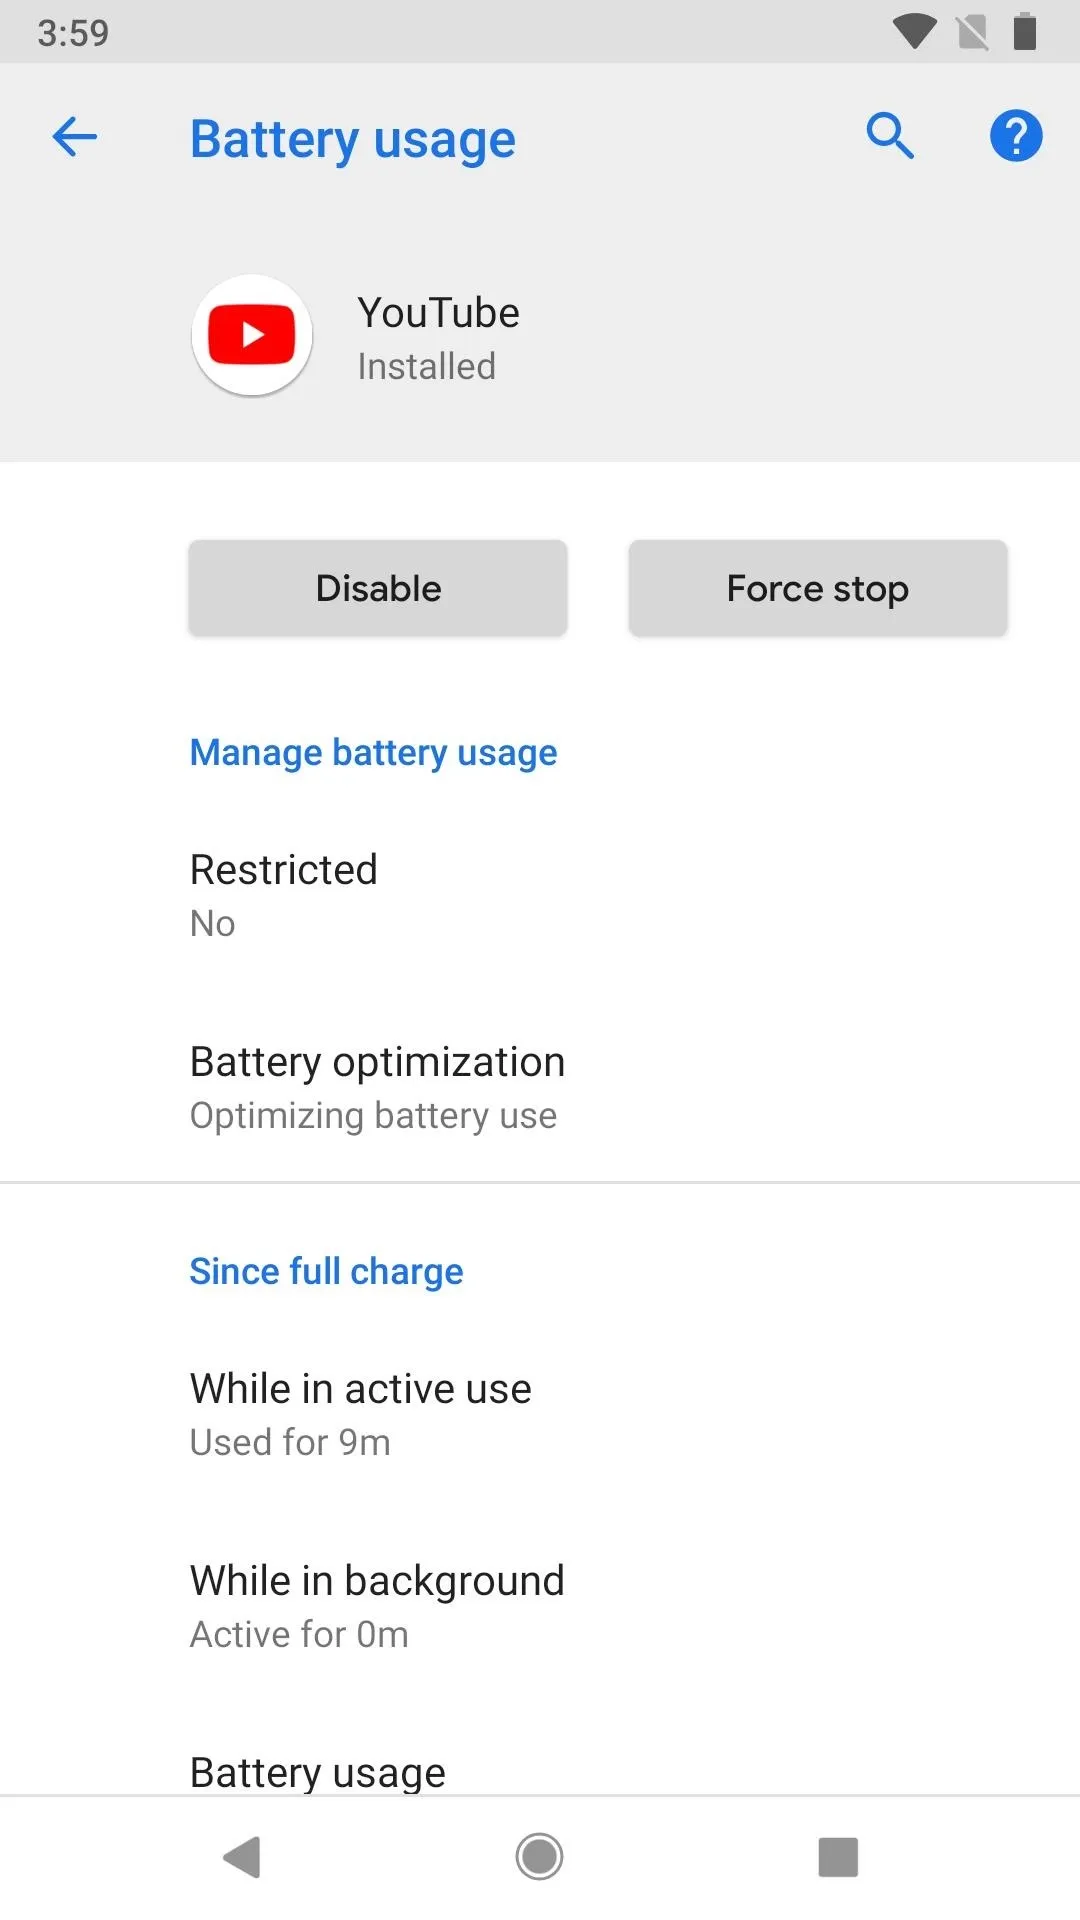Open search with magnifier icon

pyautogui.click(x=890, y=136)
